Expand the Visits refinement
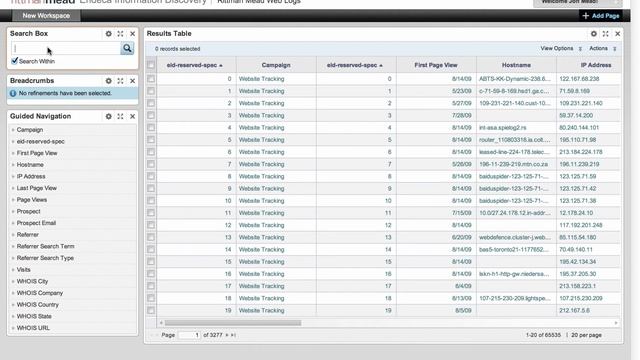The height and width of the screenshot is (360, 640). [x=23, y=270]
